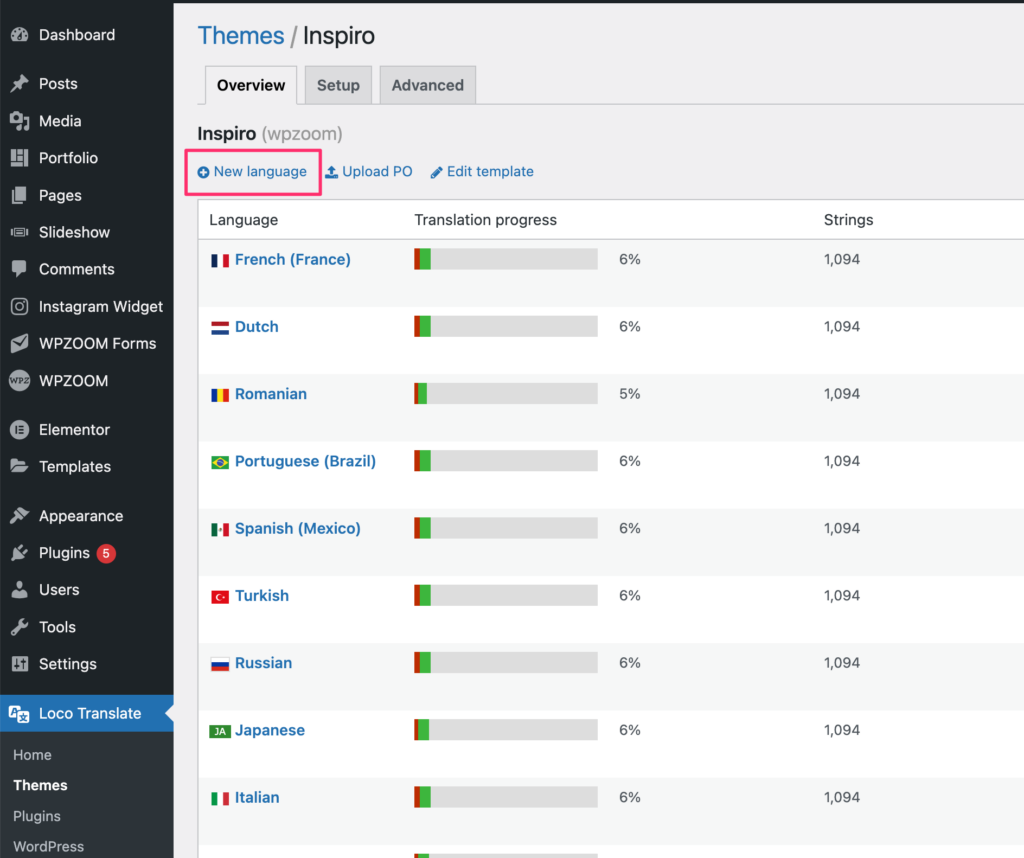Click the plus icon beside New language
This screenshot has width=1024, height=858.
coord(204,172)
